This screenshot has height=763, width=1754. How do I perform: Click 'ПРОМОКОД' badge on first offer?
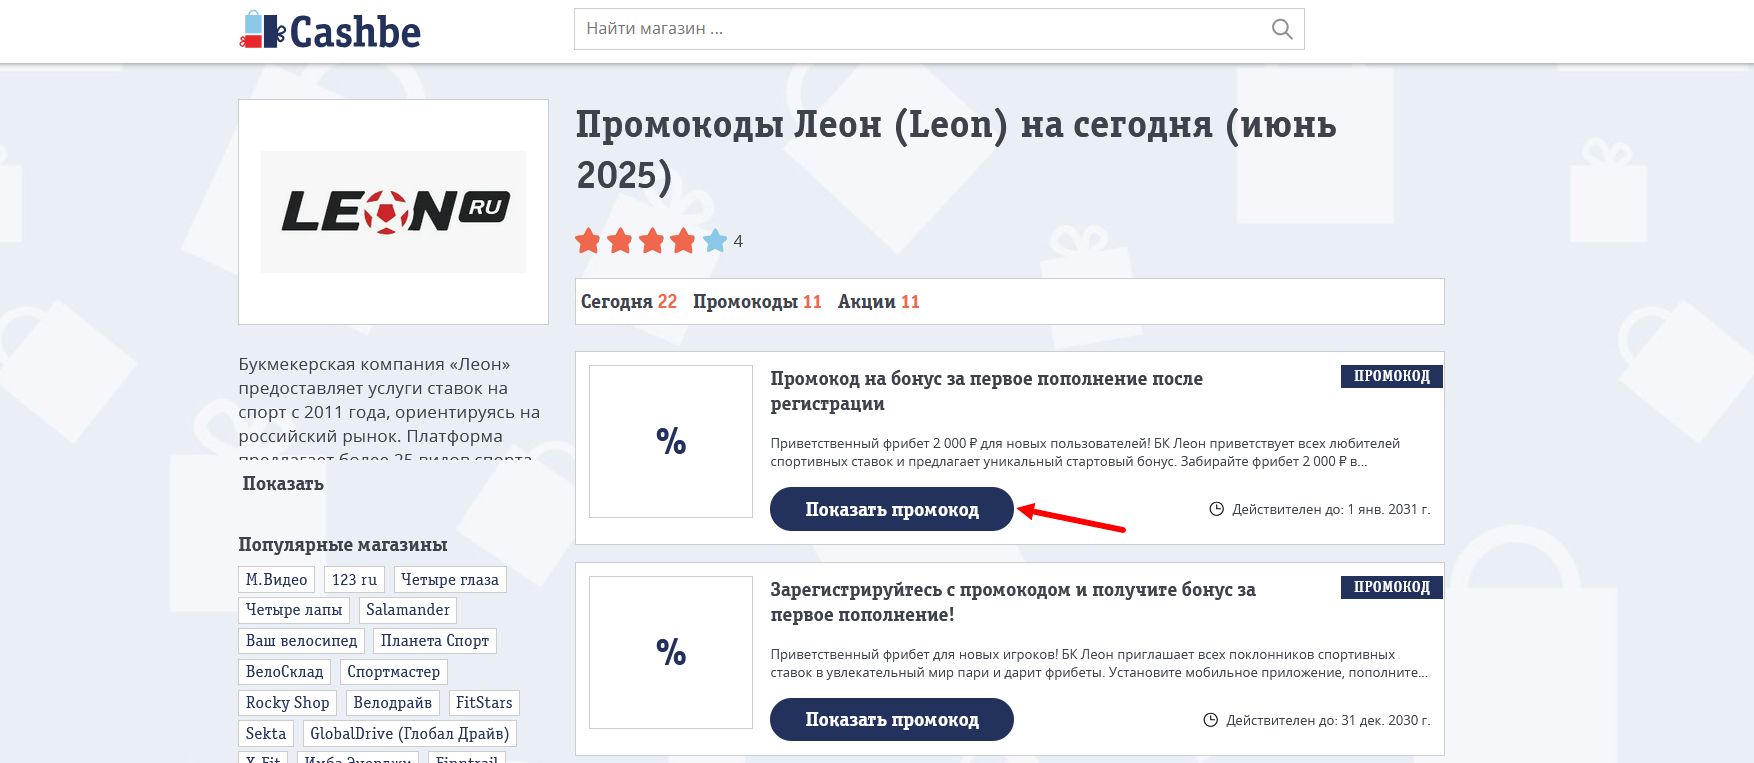[x=1392, y=376]
